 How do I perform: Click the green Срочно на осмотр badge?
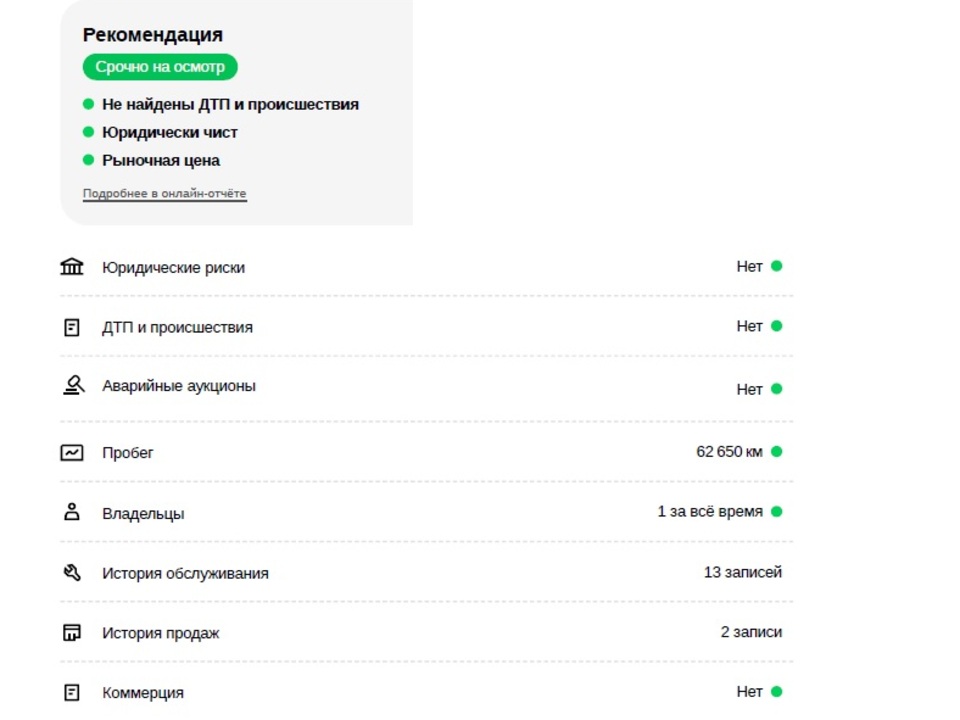click(x=160, y=67)
